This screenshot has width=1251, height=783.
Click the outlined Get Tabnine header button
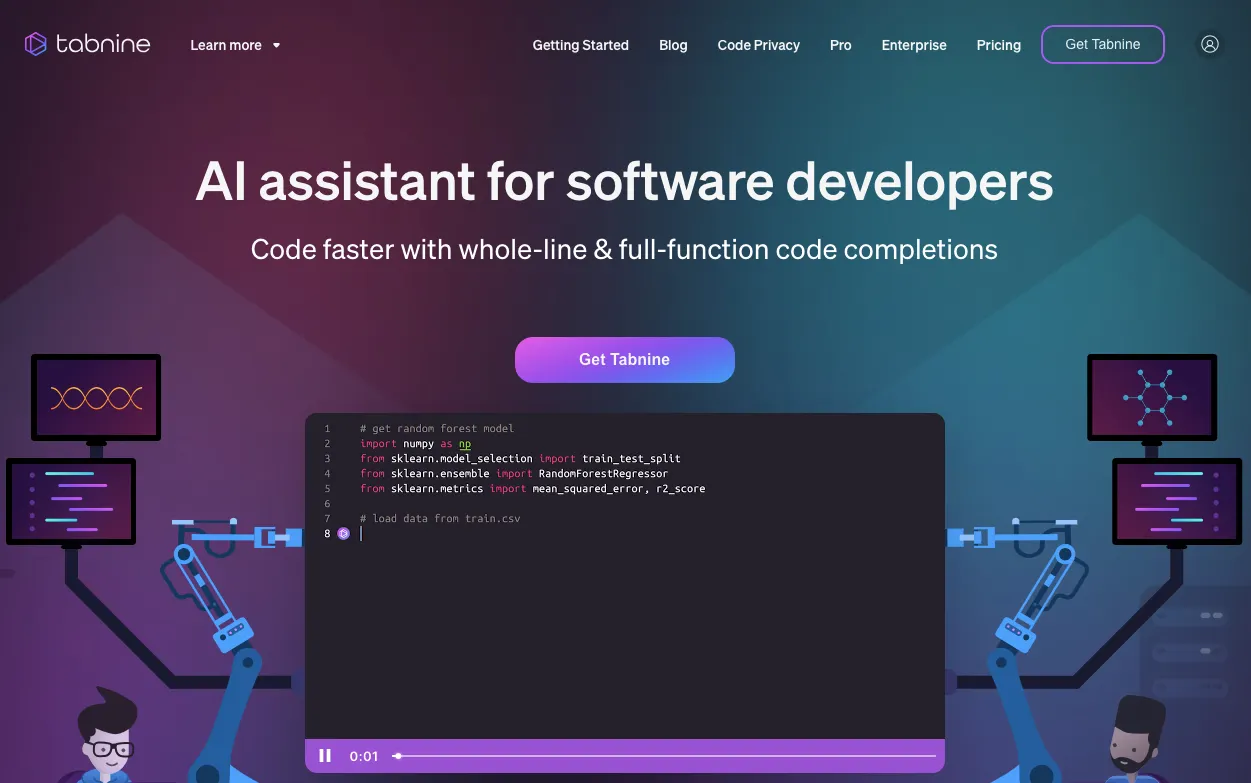[1102, 44]
